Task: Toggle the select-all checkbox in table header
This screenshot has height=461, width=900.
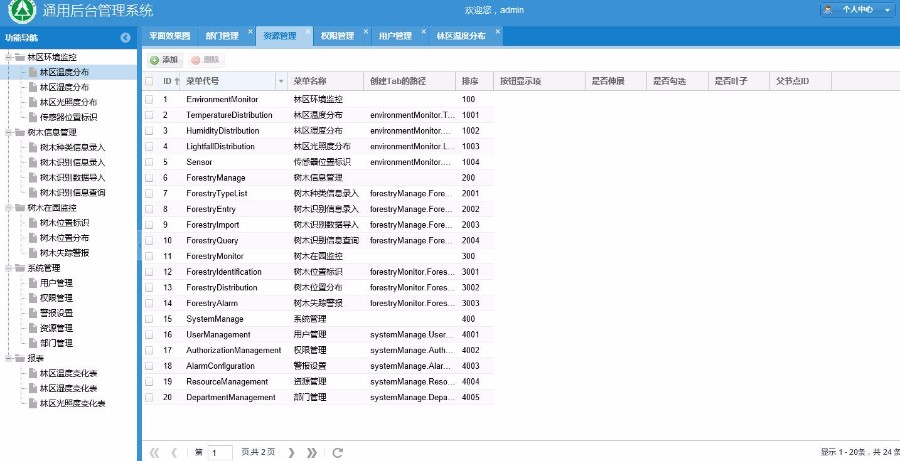Action: (149, 82)
